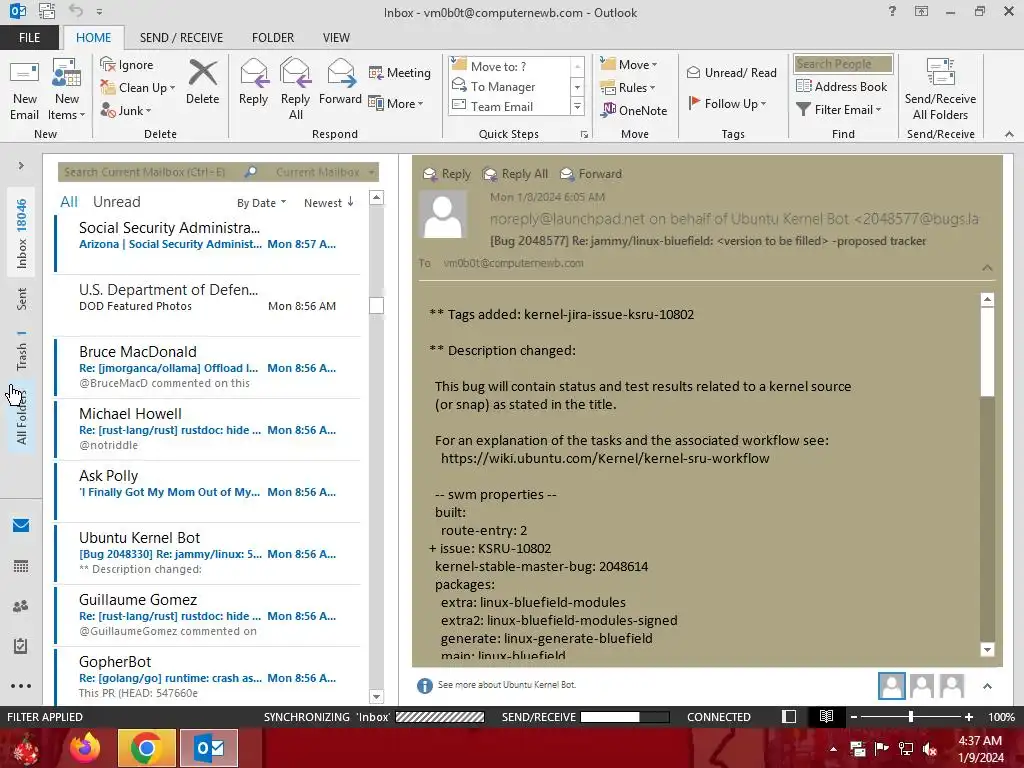The width and height of the screenshot is (1024, 768).
Task: Show Unread messages only
Action: click(116, 202)
